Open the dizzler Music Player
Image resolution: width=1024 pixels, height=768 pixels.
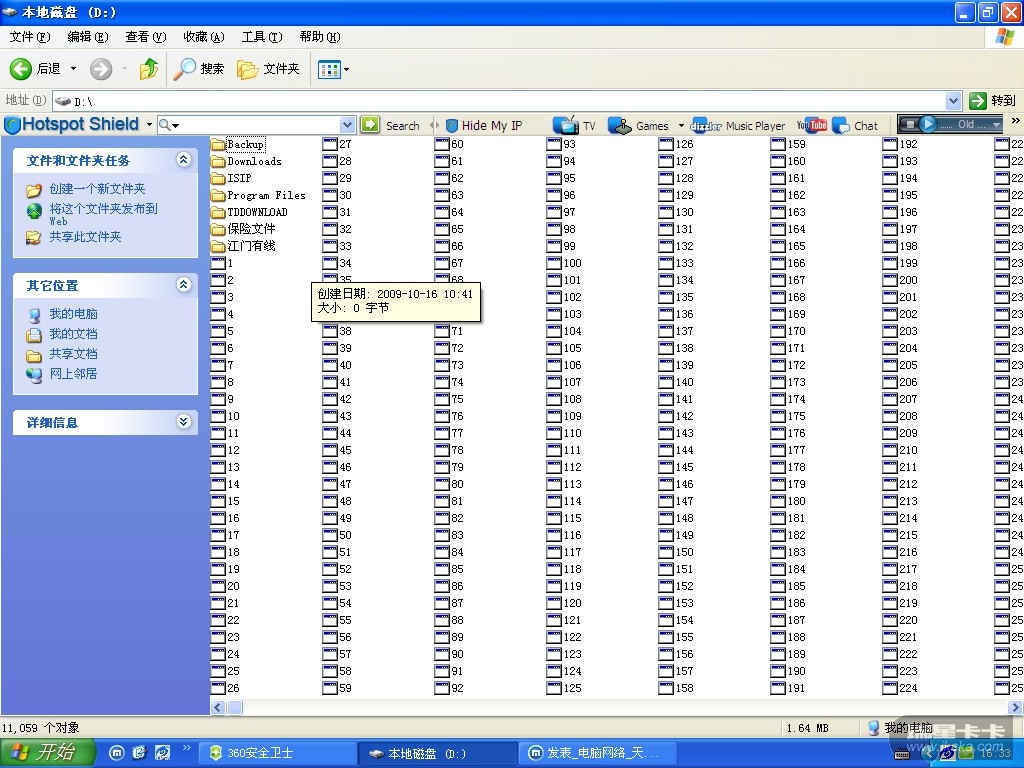[x=738, y=125]
